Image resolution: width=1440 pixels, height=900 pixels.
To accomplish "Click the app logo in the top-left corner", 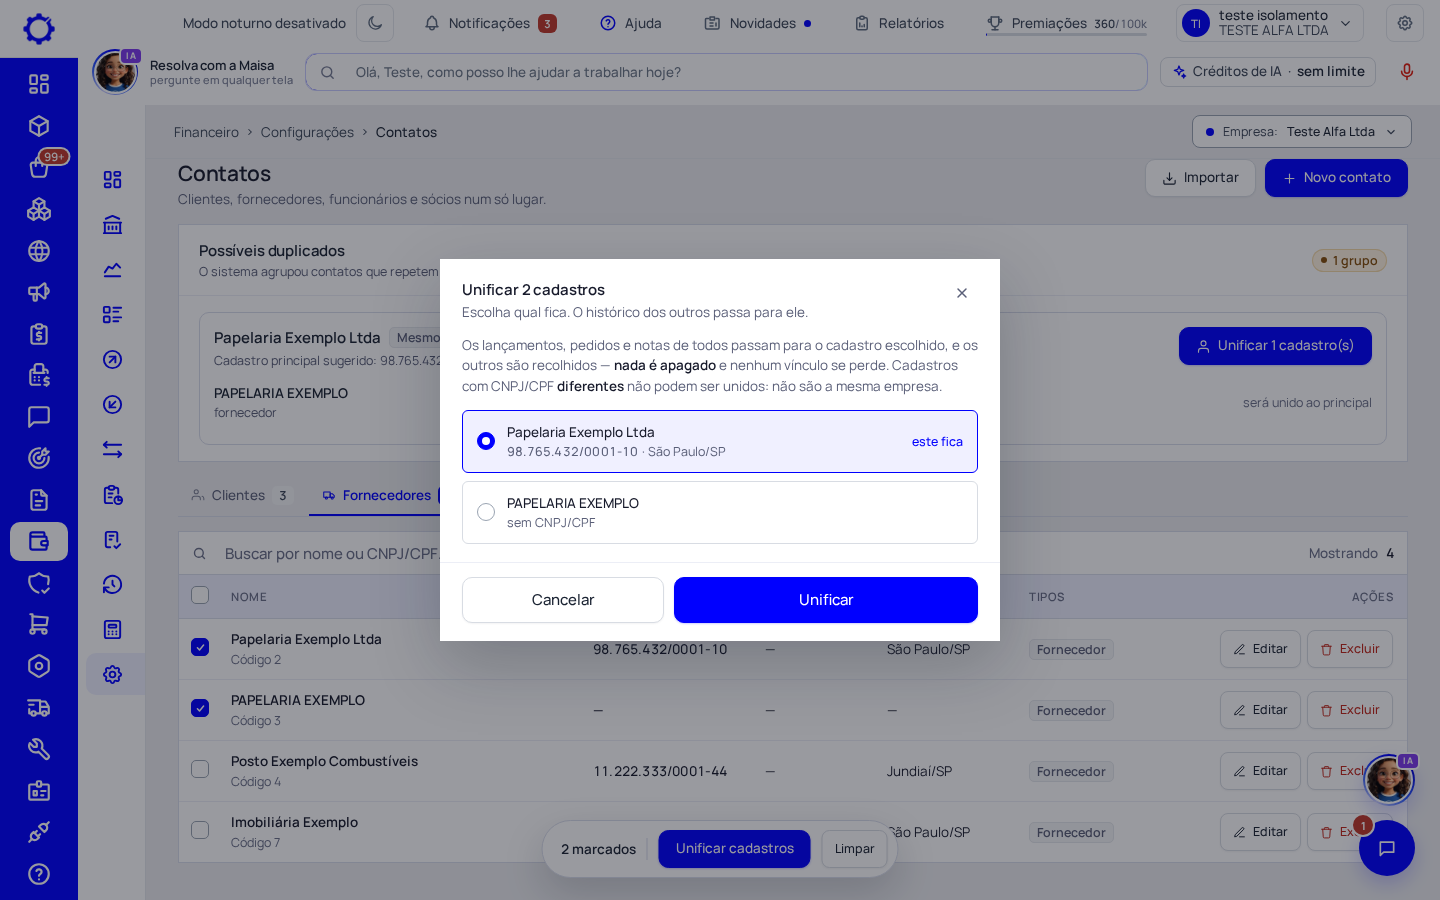I will [39, 28].
